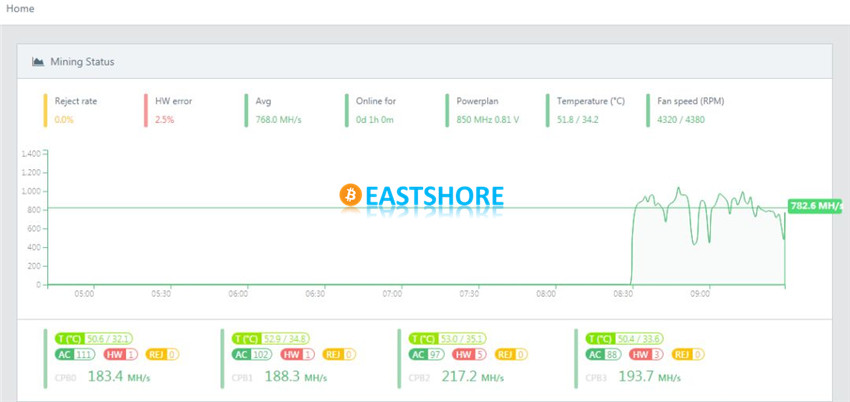This screenshot has height=402, width=850.
Task: Click the CPB3 temperature badge 50.4 / 33.6
Action: coord(624,339)
